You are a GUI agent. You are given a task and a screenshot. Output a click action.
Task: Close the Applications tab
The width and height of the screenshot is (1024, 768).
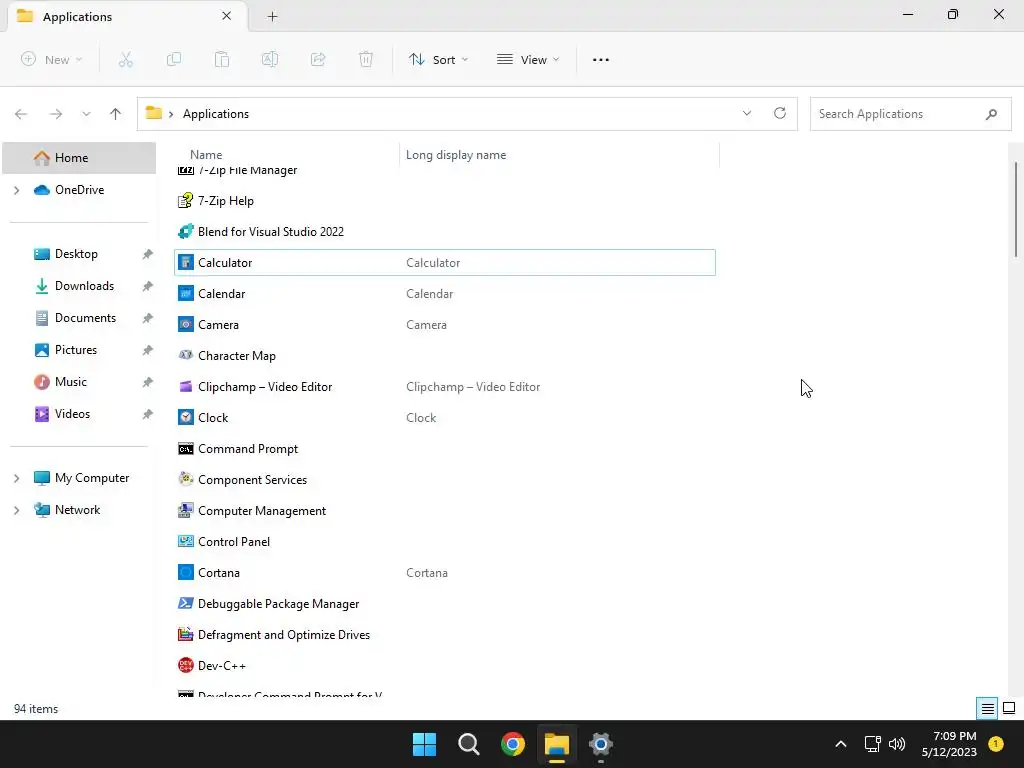(227, 16)
